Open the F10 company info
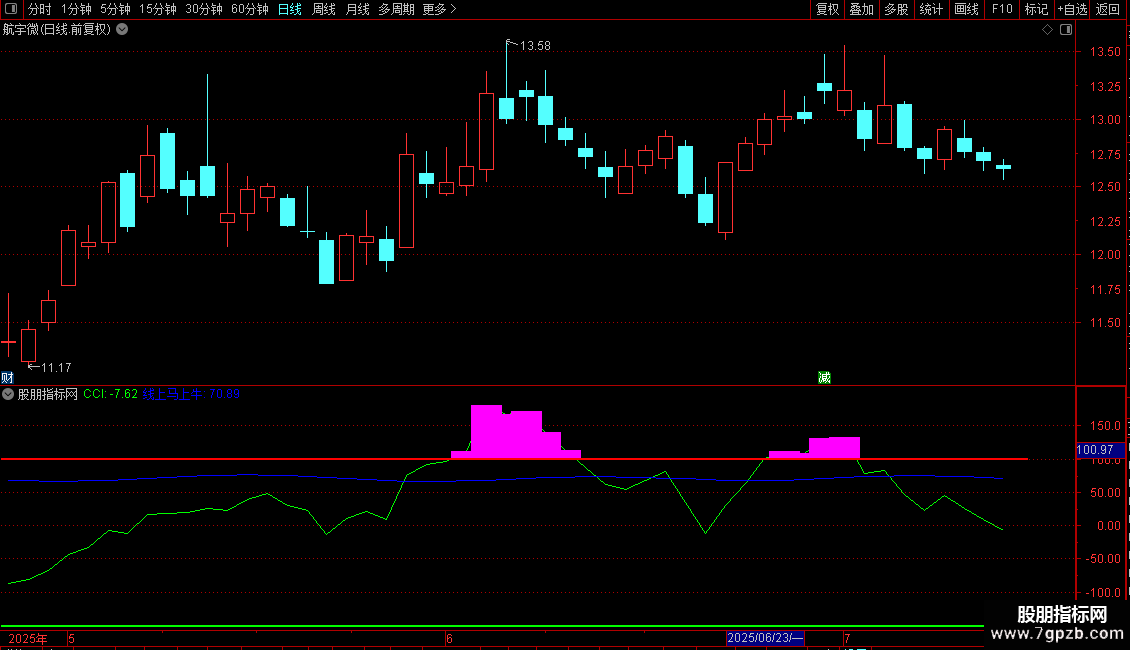Viewport: 1130px width, 650px height. [x=1002, y=9]
